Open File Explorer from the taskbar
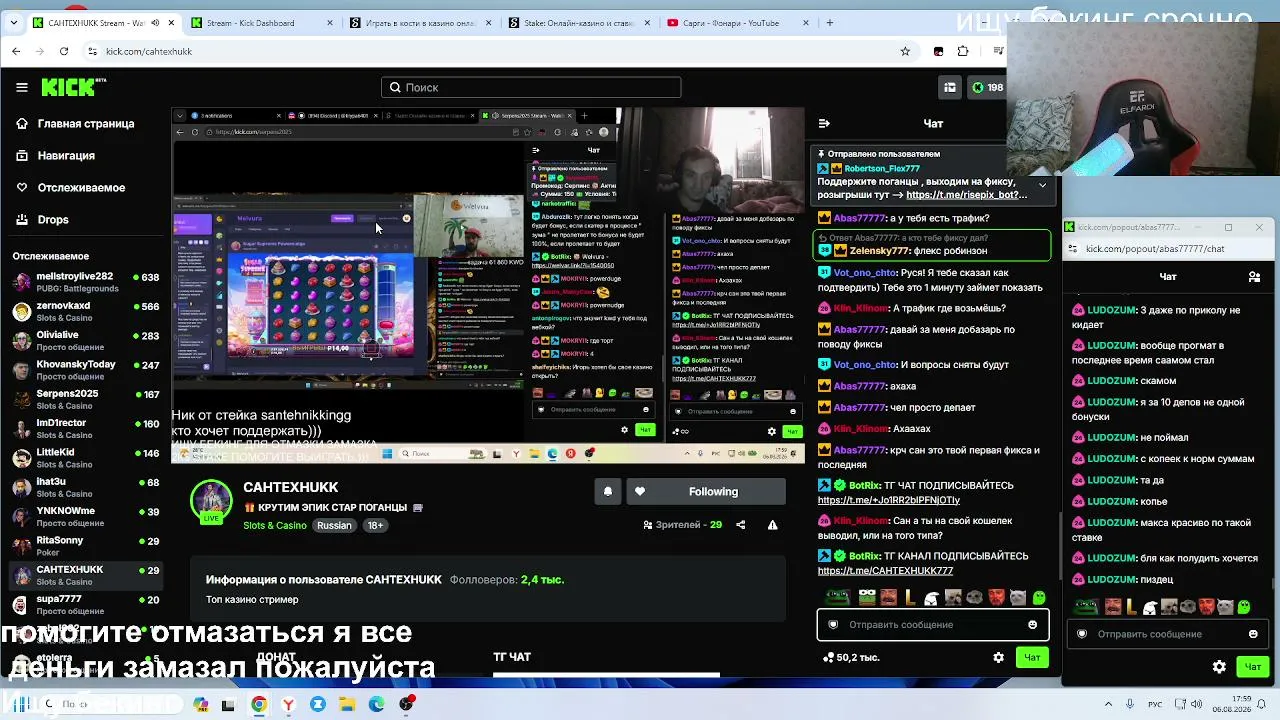 (x=347, y=705)
